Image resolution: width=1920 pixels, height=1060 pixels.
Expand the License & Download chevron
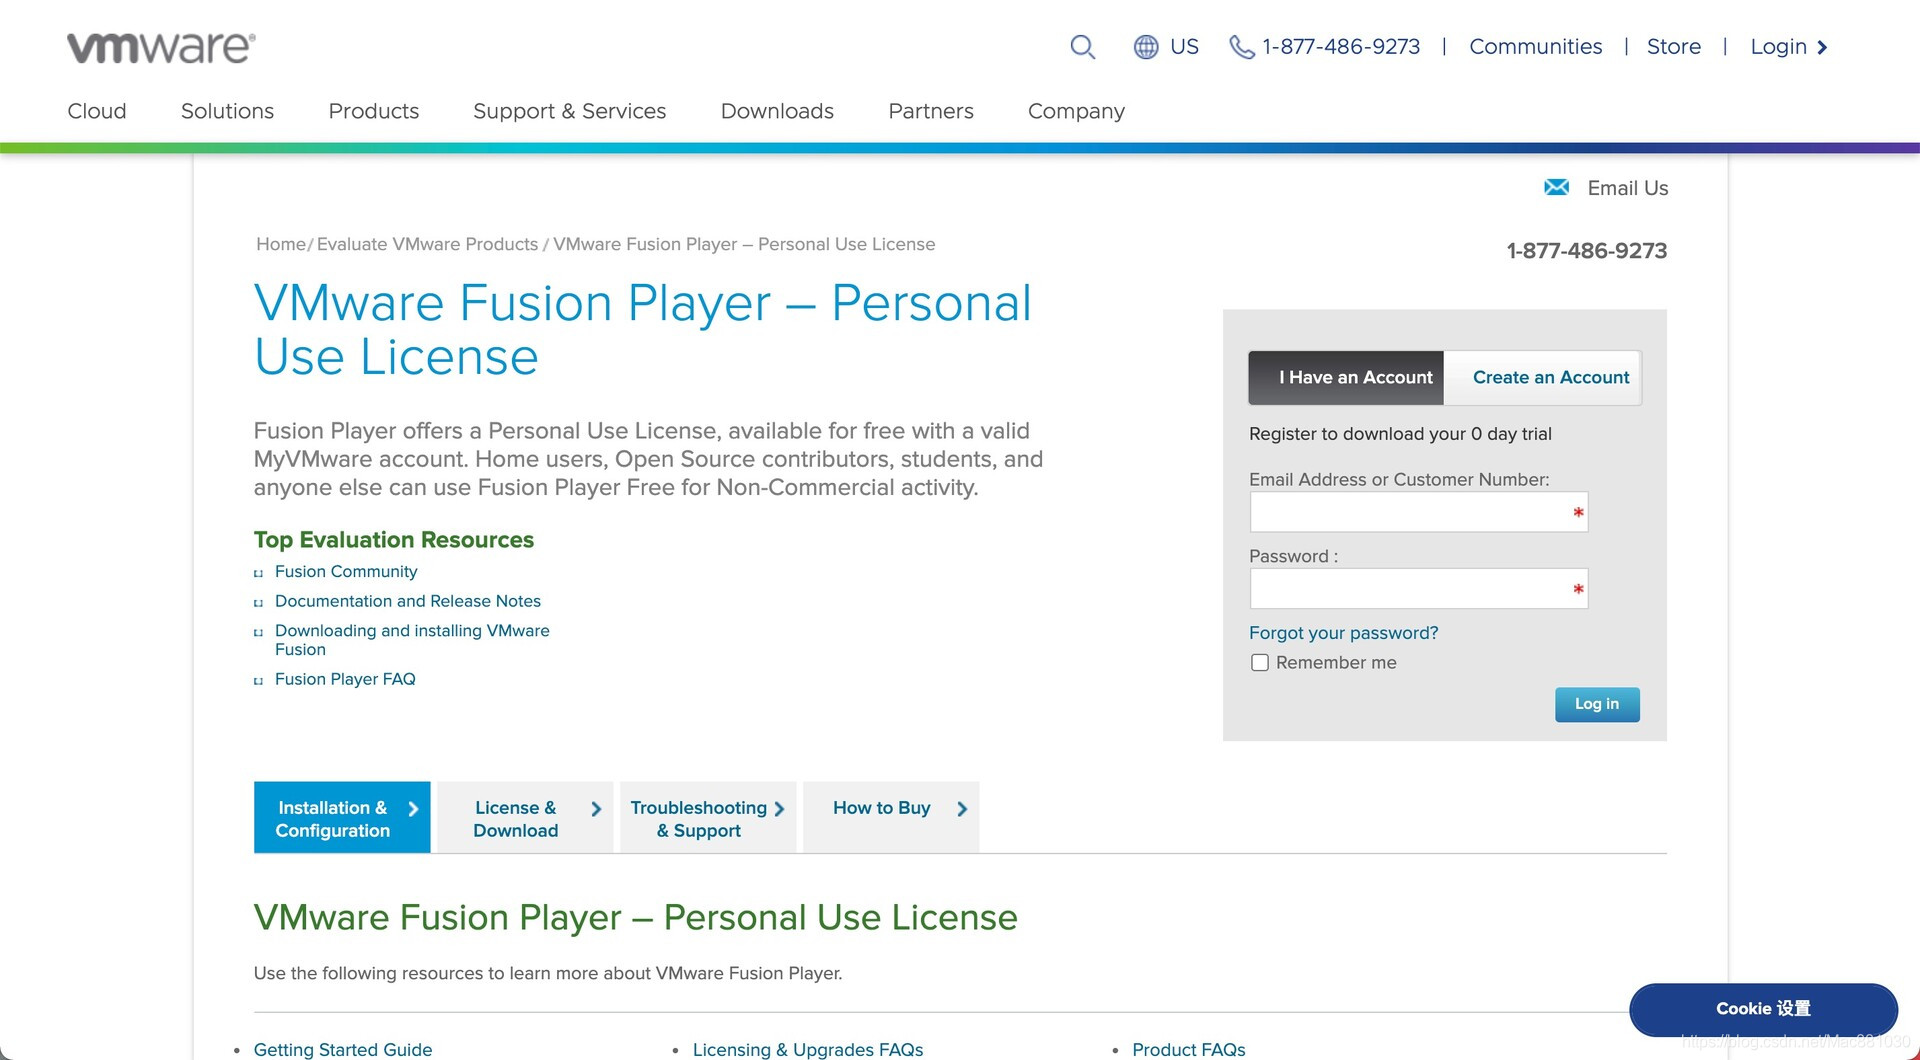(596, 809)
